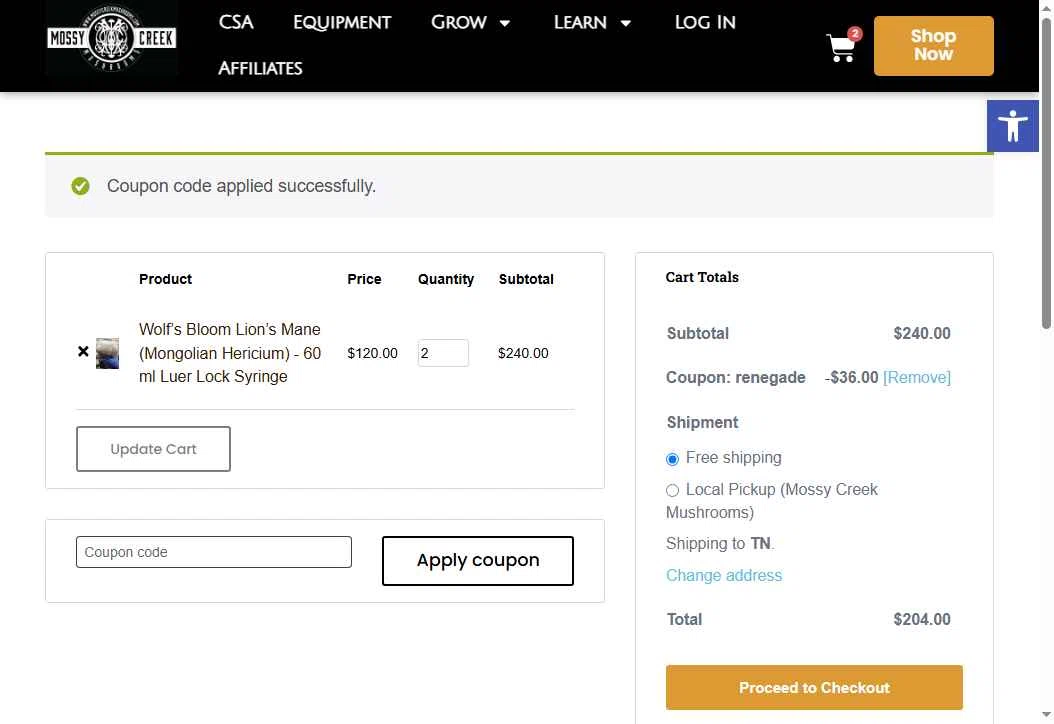Image resolution: width=1054 pixels, height=724 pixels.
Task: Focus the Coupon code field
Action: click(214, 552)
